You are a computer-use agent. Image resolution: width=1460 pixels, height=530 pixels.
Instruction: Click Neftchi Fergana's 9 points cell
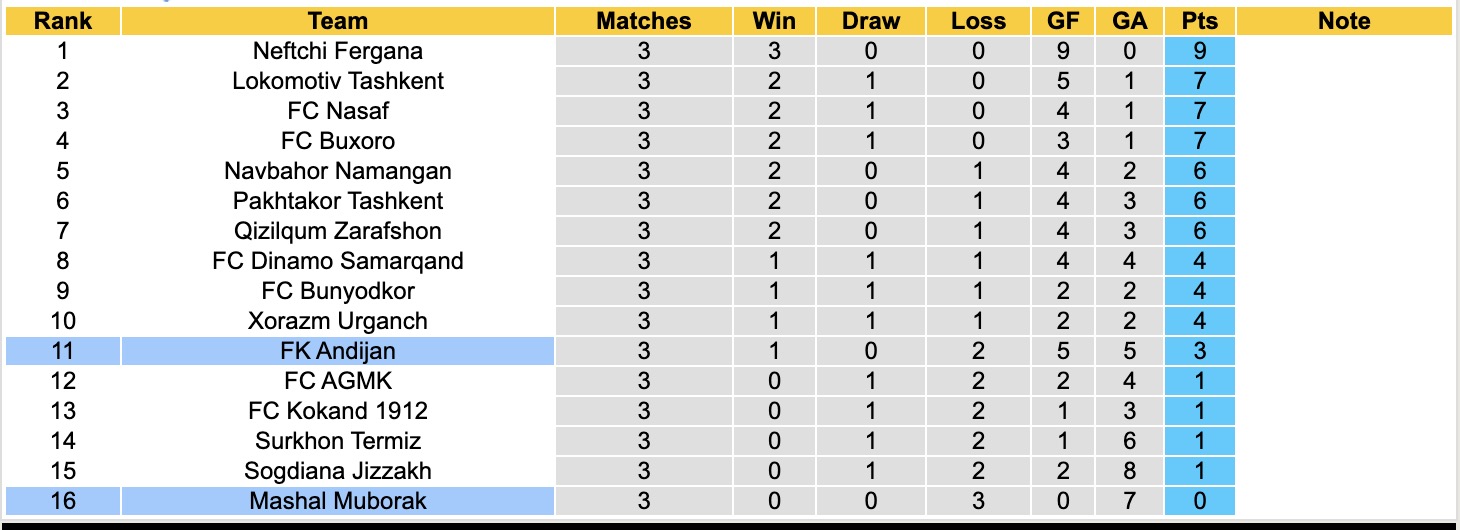1199,51
